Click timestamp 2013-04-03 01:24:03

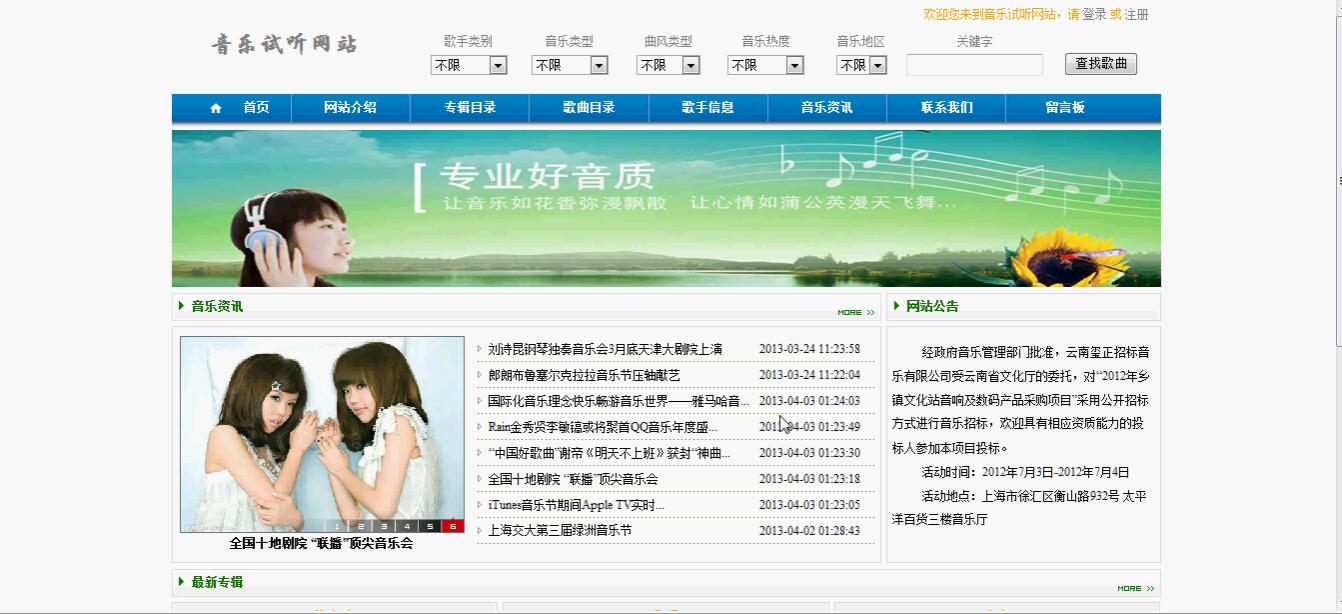pos(809,401)
